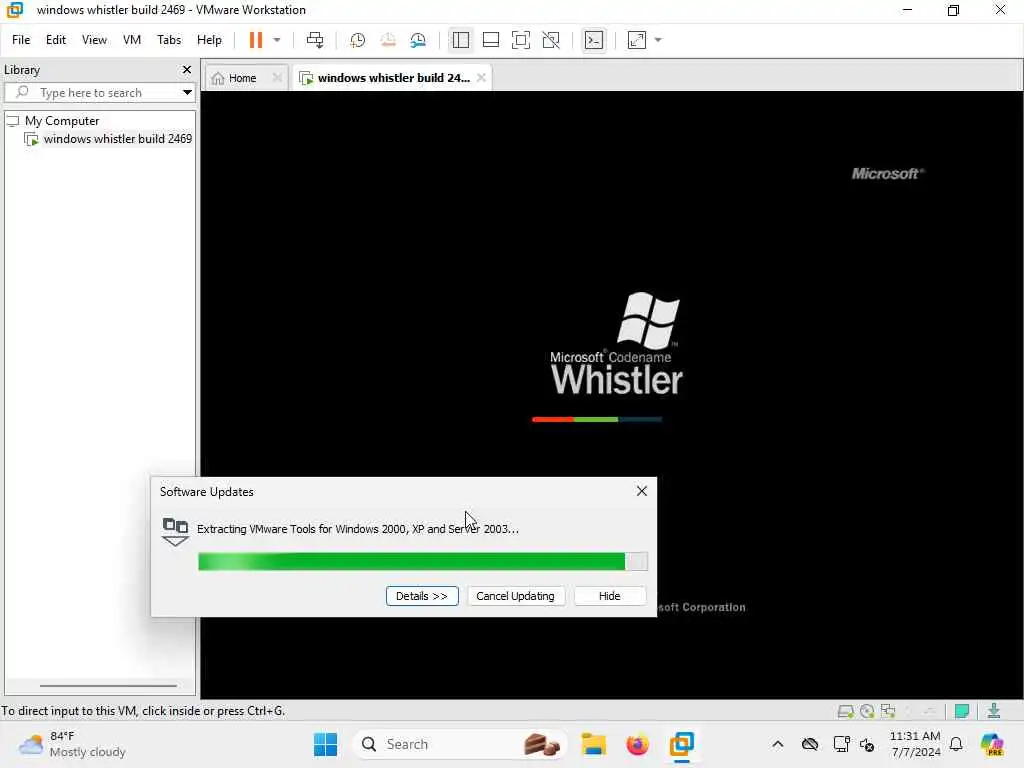Close the Library panel

pos(187,69)
